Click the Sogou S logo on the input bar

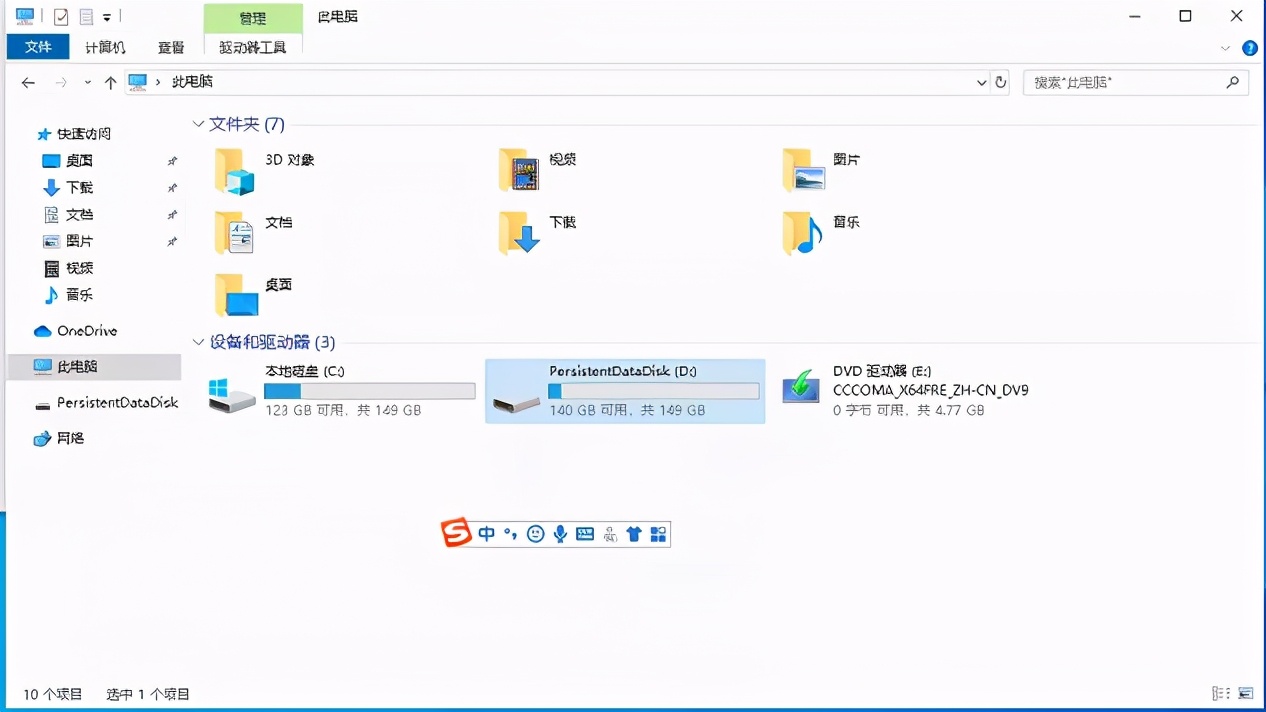(456, 532)
